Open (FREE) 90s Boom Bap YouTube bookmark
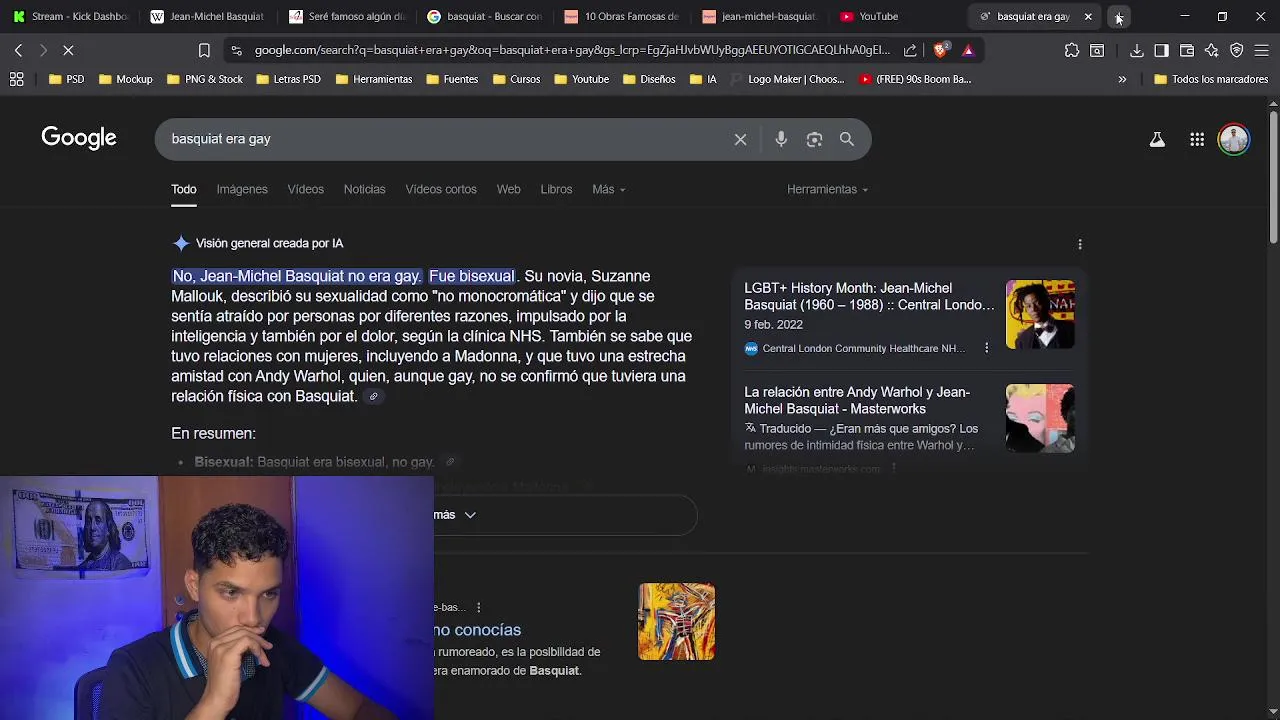The image size is (1280, 720). coord(915,79)
